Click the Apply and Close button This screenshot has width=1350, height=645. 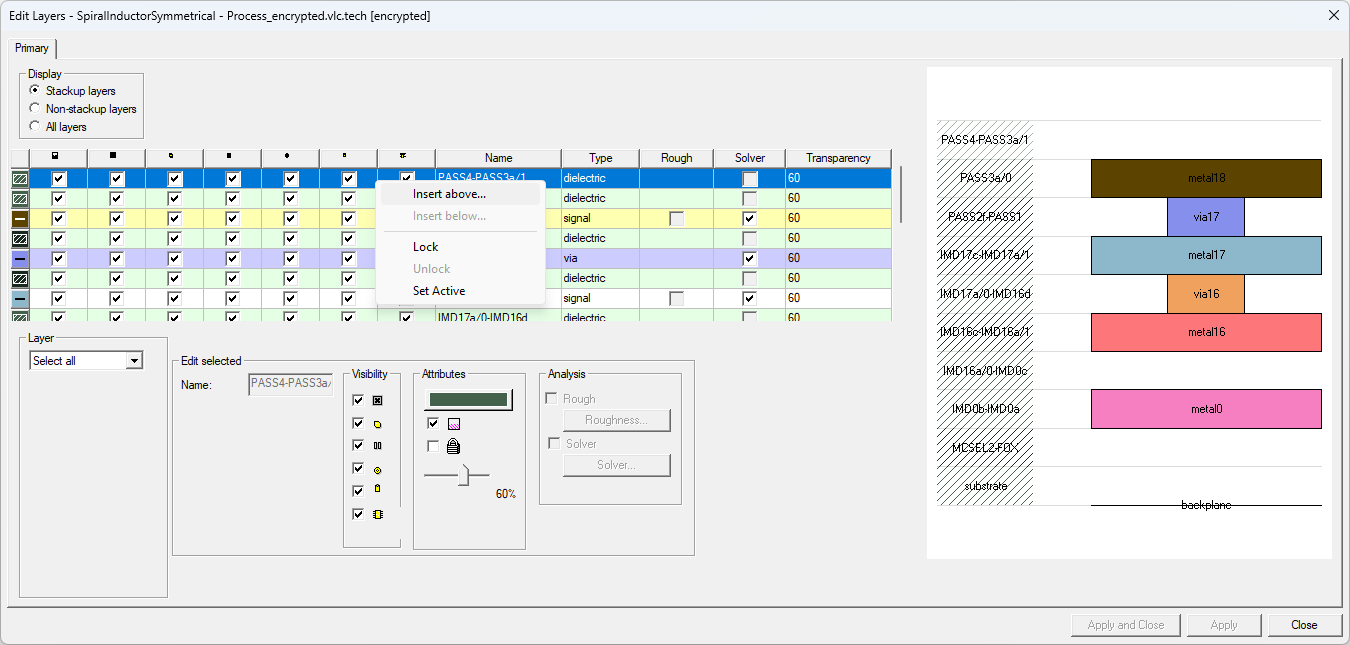pos(1125,624)
